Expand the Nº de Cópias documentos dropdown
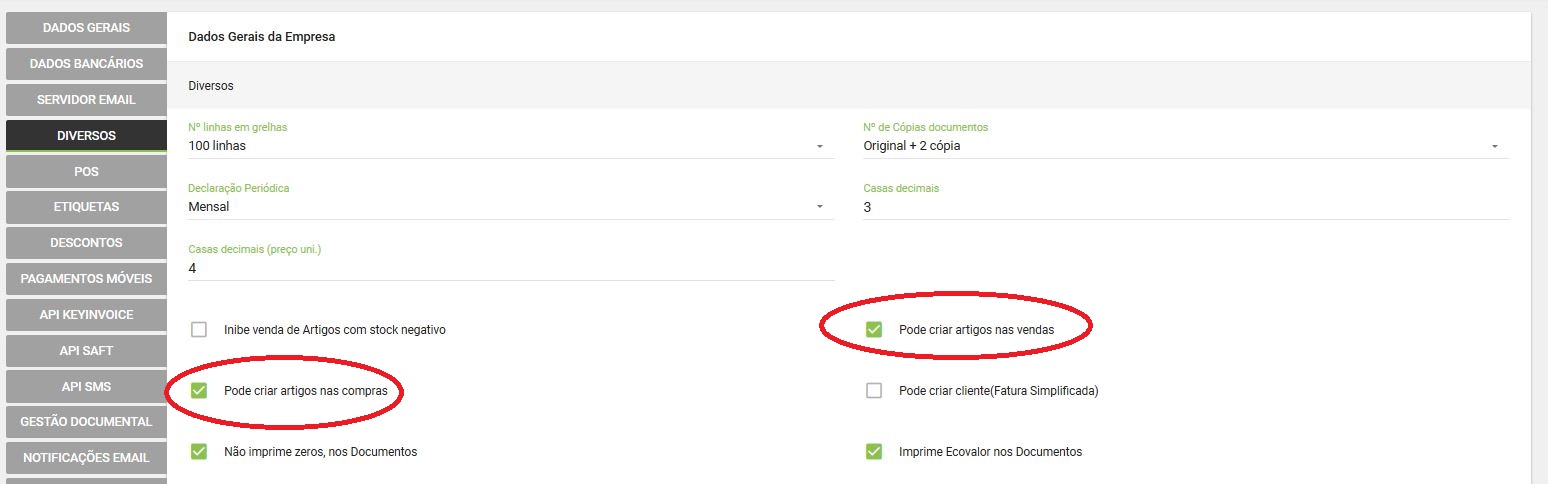1548x484 pixels. [1186, 146]
